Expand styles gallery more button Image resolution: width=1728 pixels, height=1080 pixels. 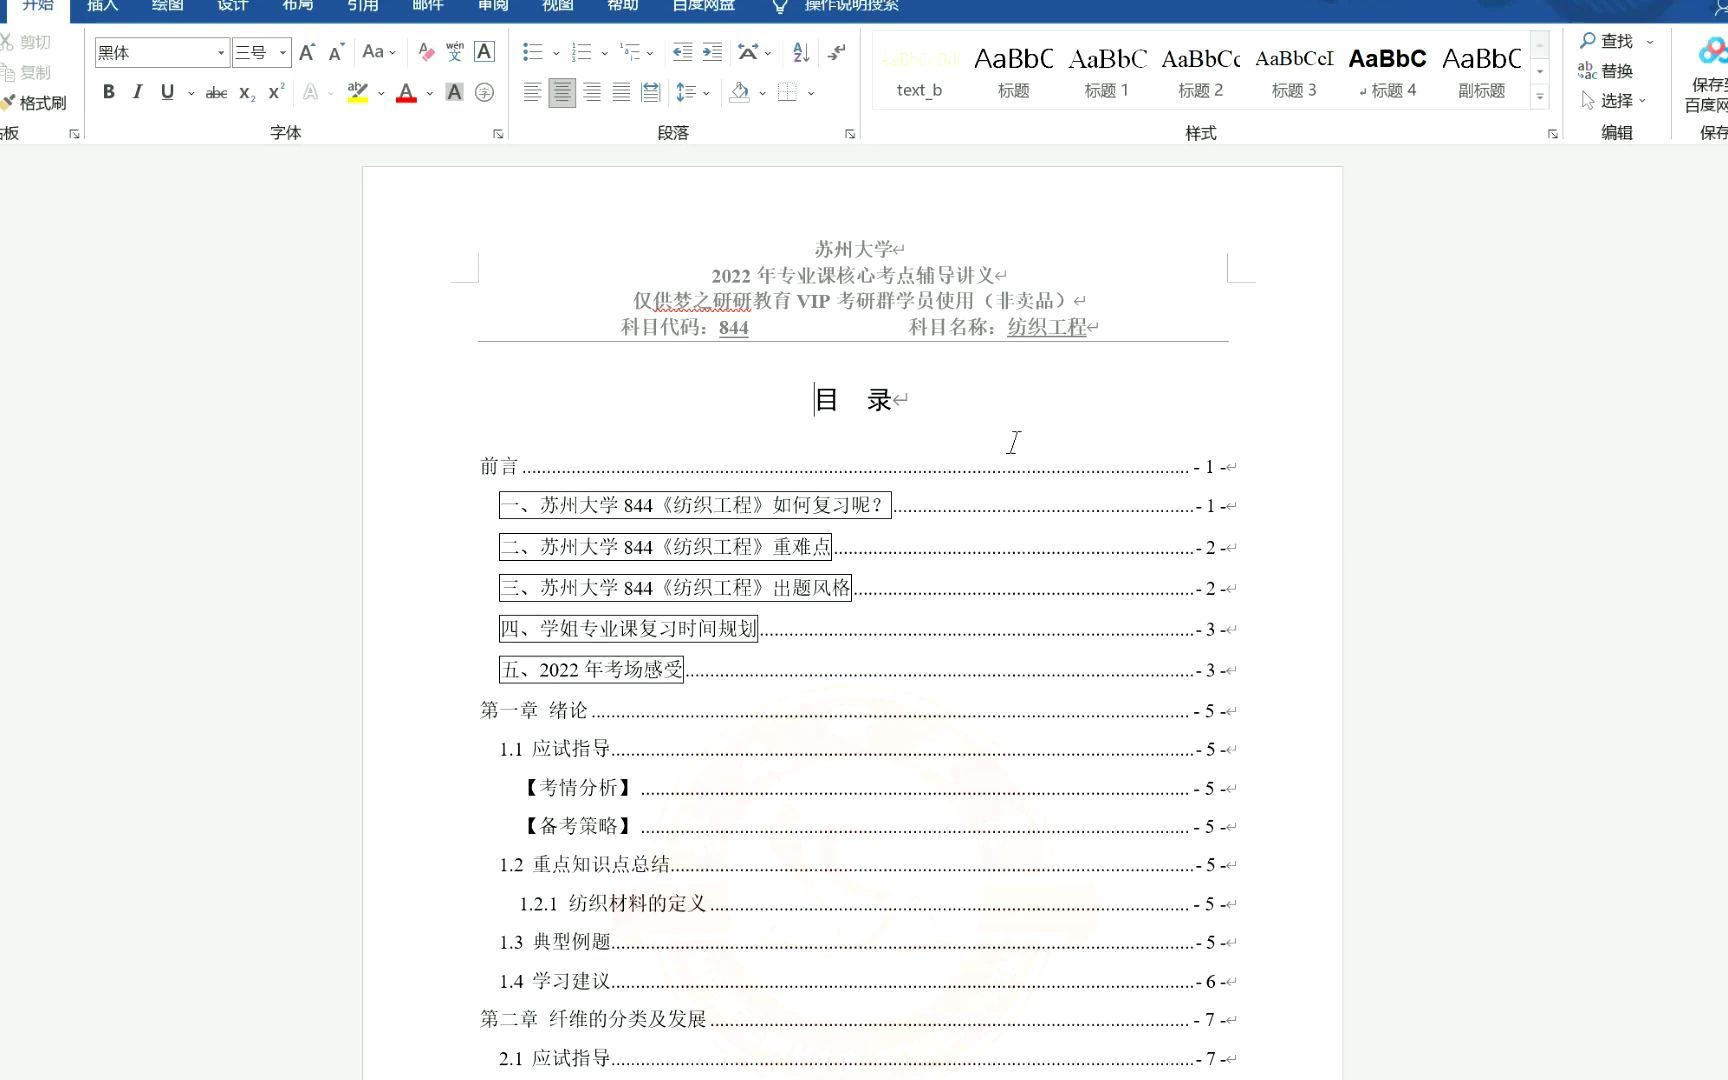tap(1540, 97)
